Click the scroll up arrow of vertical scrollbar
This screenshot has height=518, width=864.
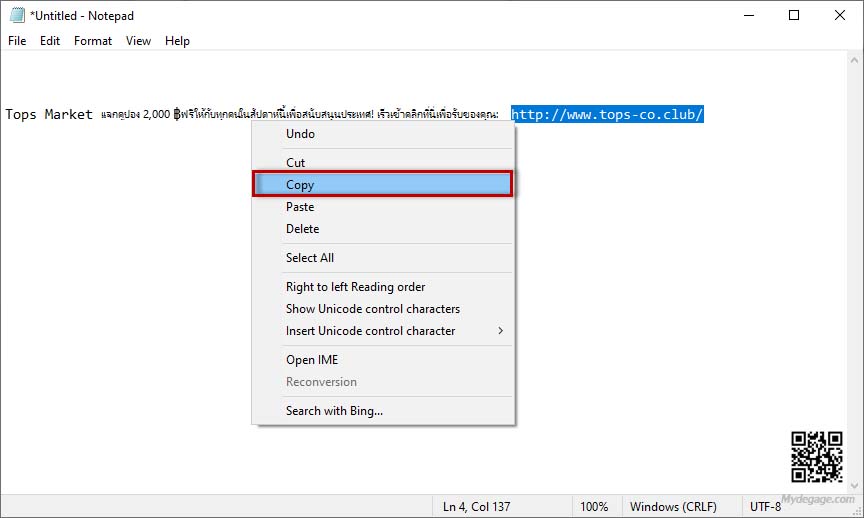click(854, 60)
